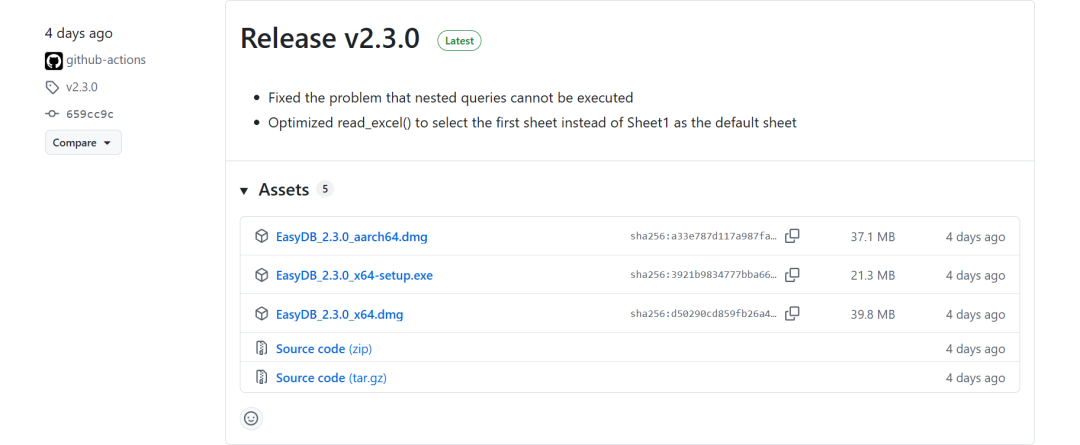Click the v2.3.0 tag icon
1080x445 pixels.
53,87
